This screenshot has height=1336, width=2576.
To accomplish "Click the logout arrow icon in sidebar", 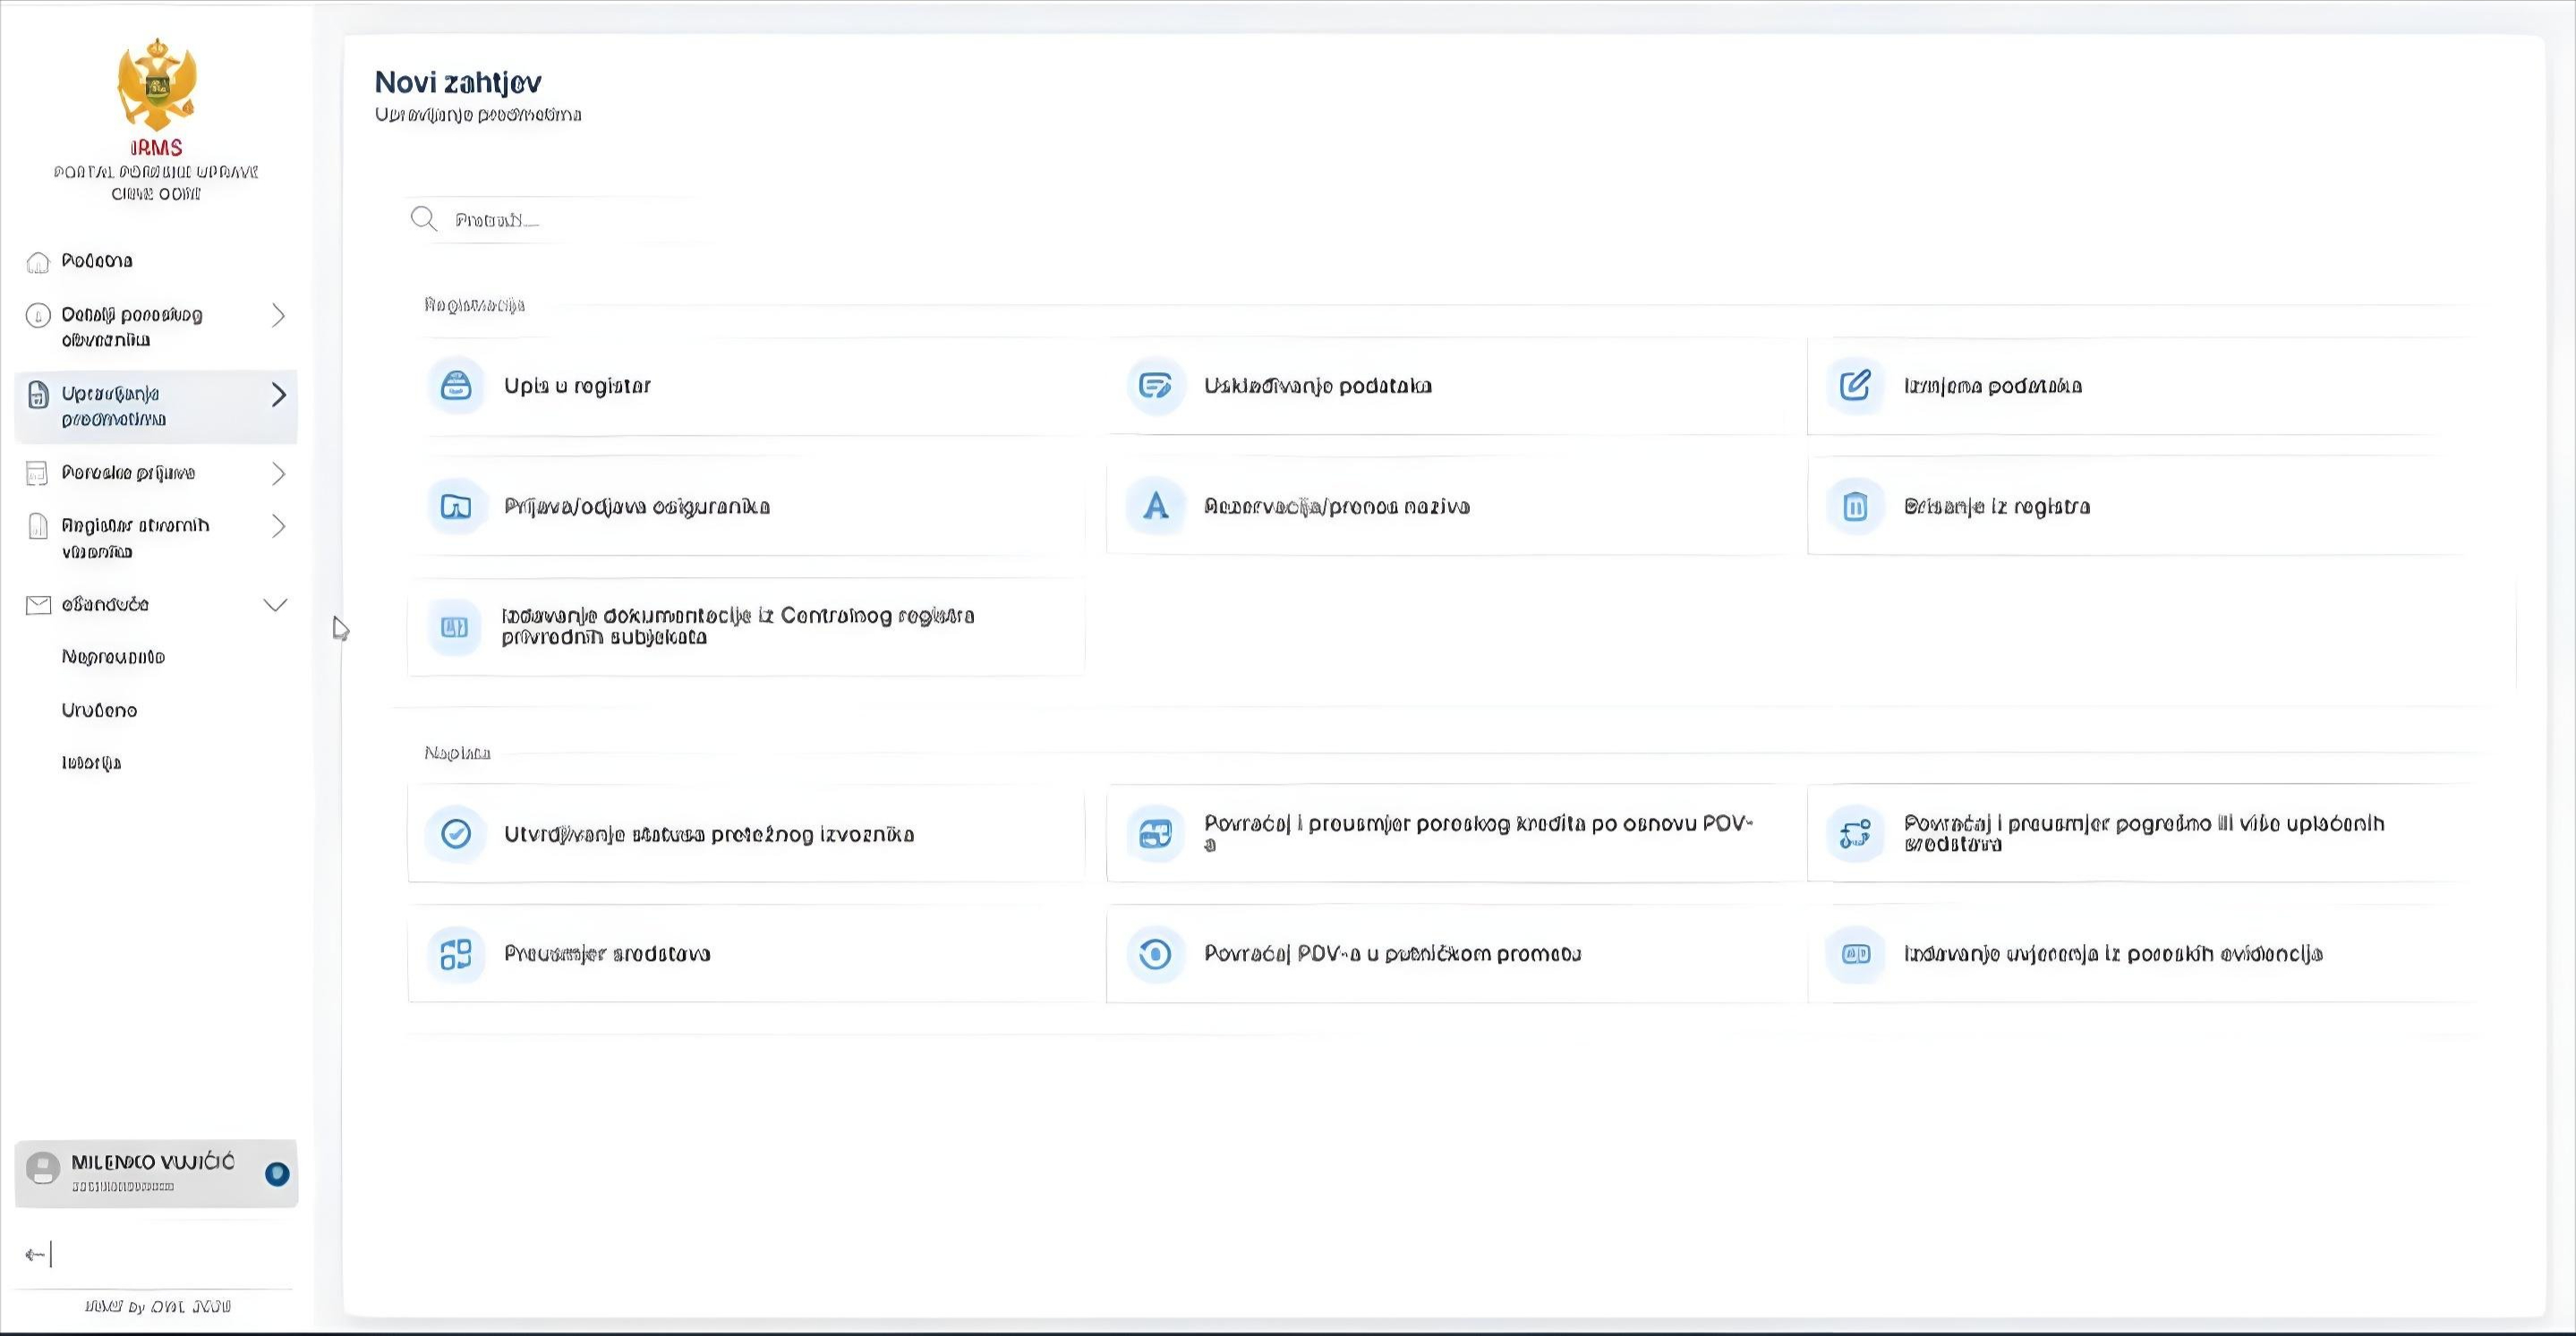I will (x=37, y=1254).
